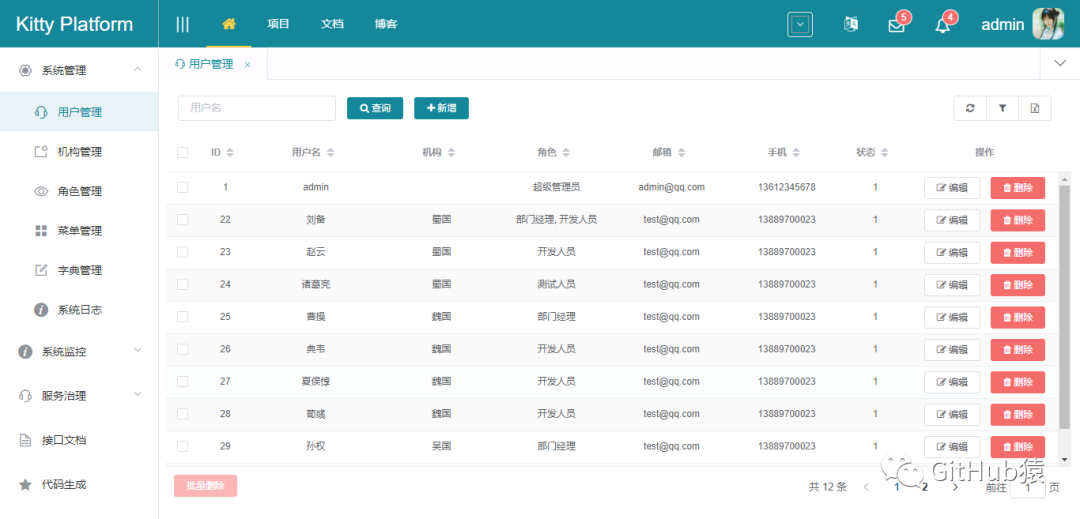
Task: Focus the 用户名 search field
Action: (257, 108)
